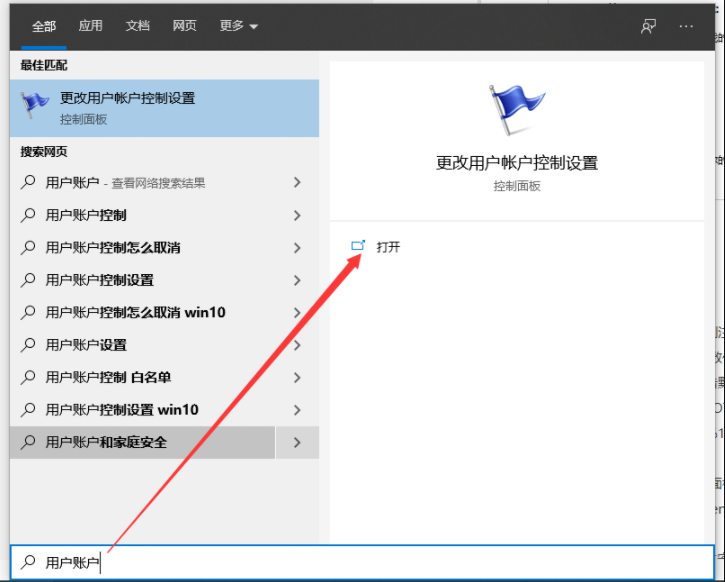Expand the 更多 dropdown menu
The width and height of the screenshot is (725, 582).
click(x=239, y=26)
